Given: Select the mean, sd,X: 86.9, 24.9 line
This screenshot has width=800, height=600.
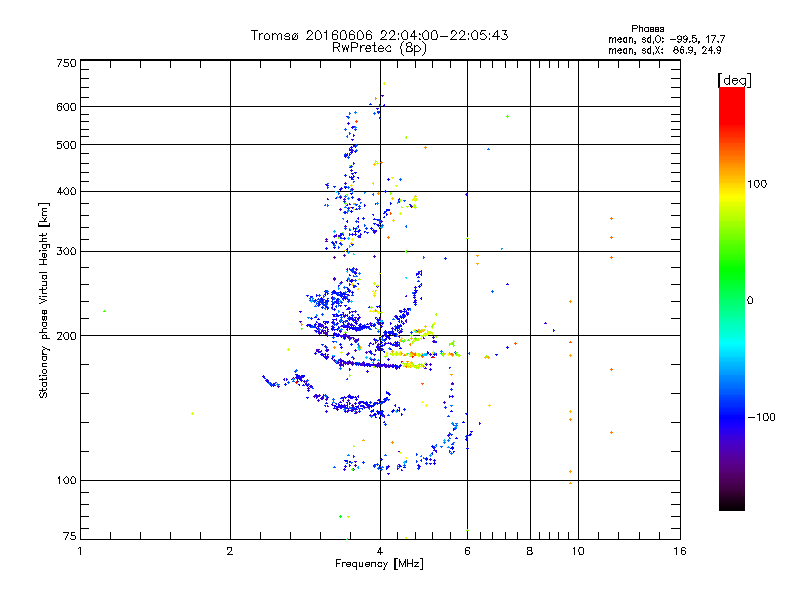Looking at the screenshot, I should (x=664, y=50).
